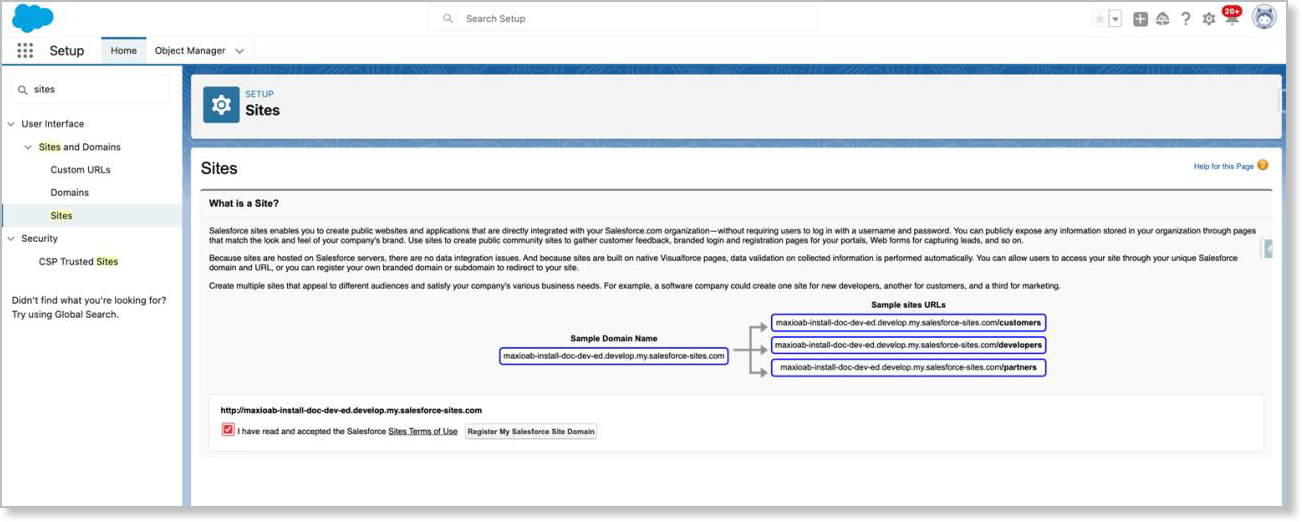
Task: Open Domains in setup tree
Action: (70, 193)
